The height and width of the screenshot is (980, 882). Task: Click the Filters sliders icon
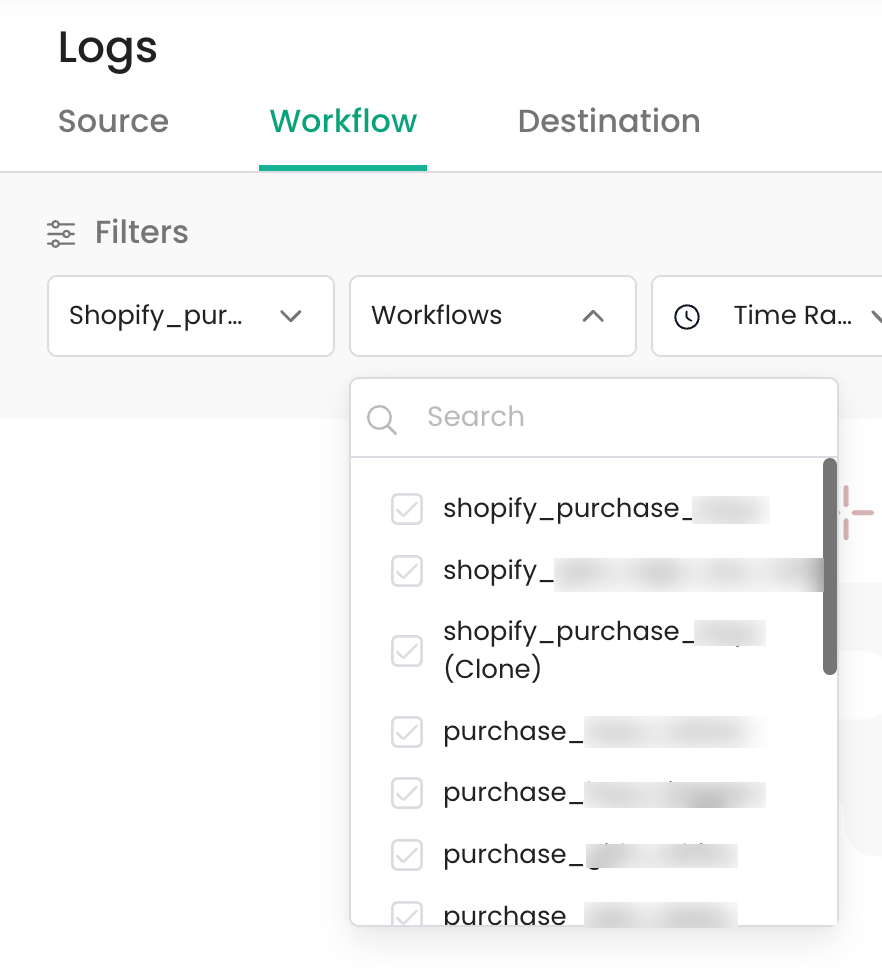(x=61, y=233)
